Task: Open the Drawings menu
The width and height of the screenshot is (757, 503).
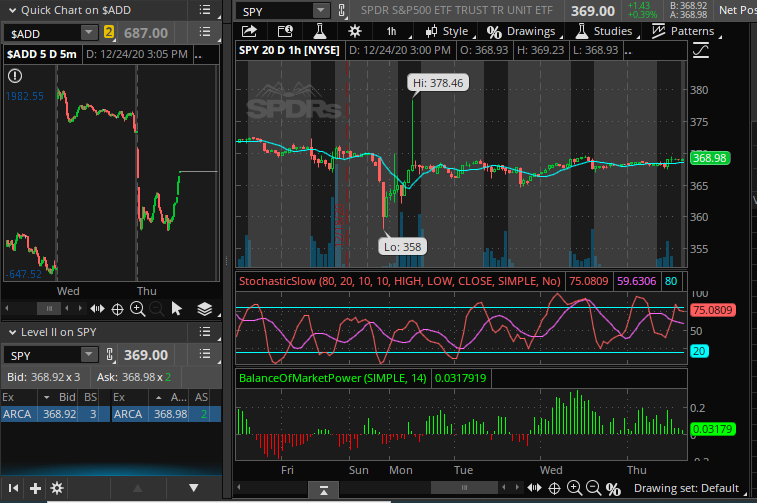Action: [x=523, y=31]
